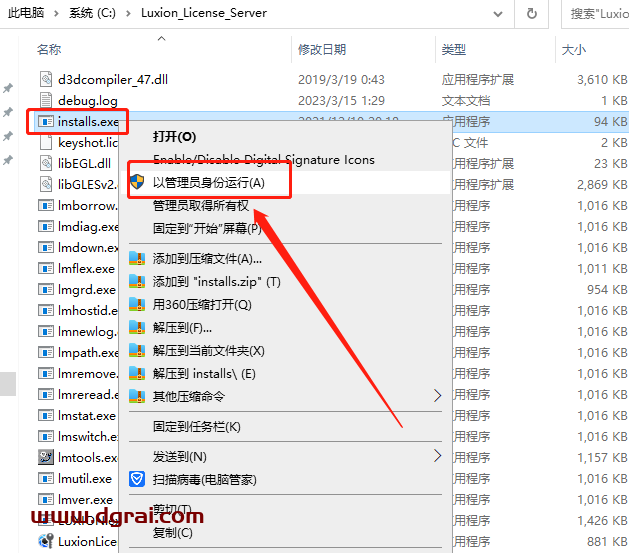The image size is (629, 553).
Task: Click the 360 compress icon beside 解压到(F)
Action: [x=137, y=328]
